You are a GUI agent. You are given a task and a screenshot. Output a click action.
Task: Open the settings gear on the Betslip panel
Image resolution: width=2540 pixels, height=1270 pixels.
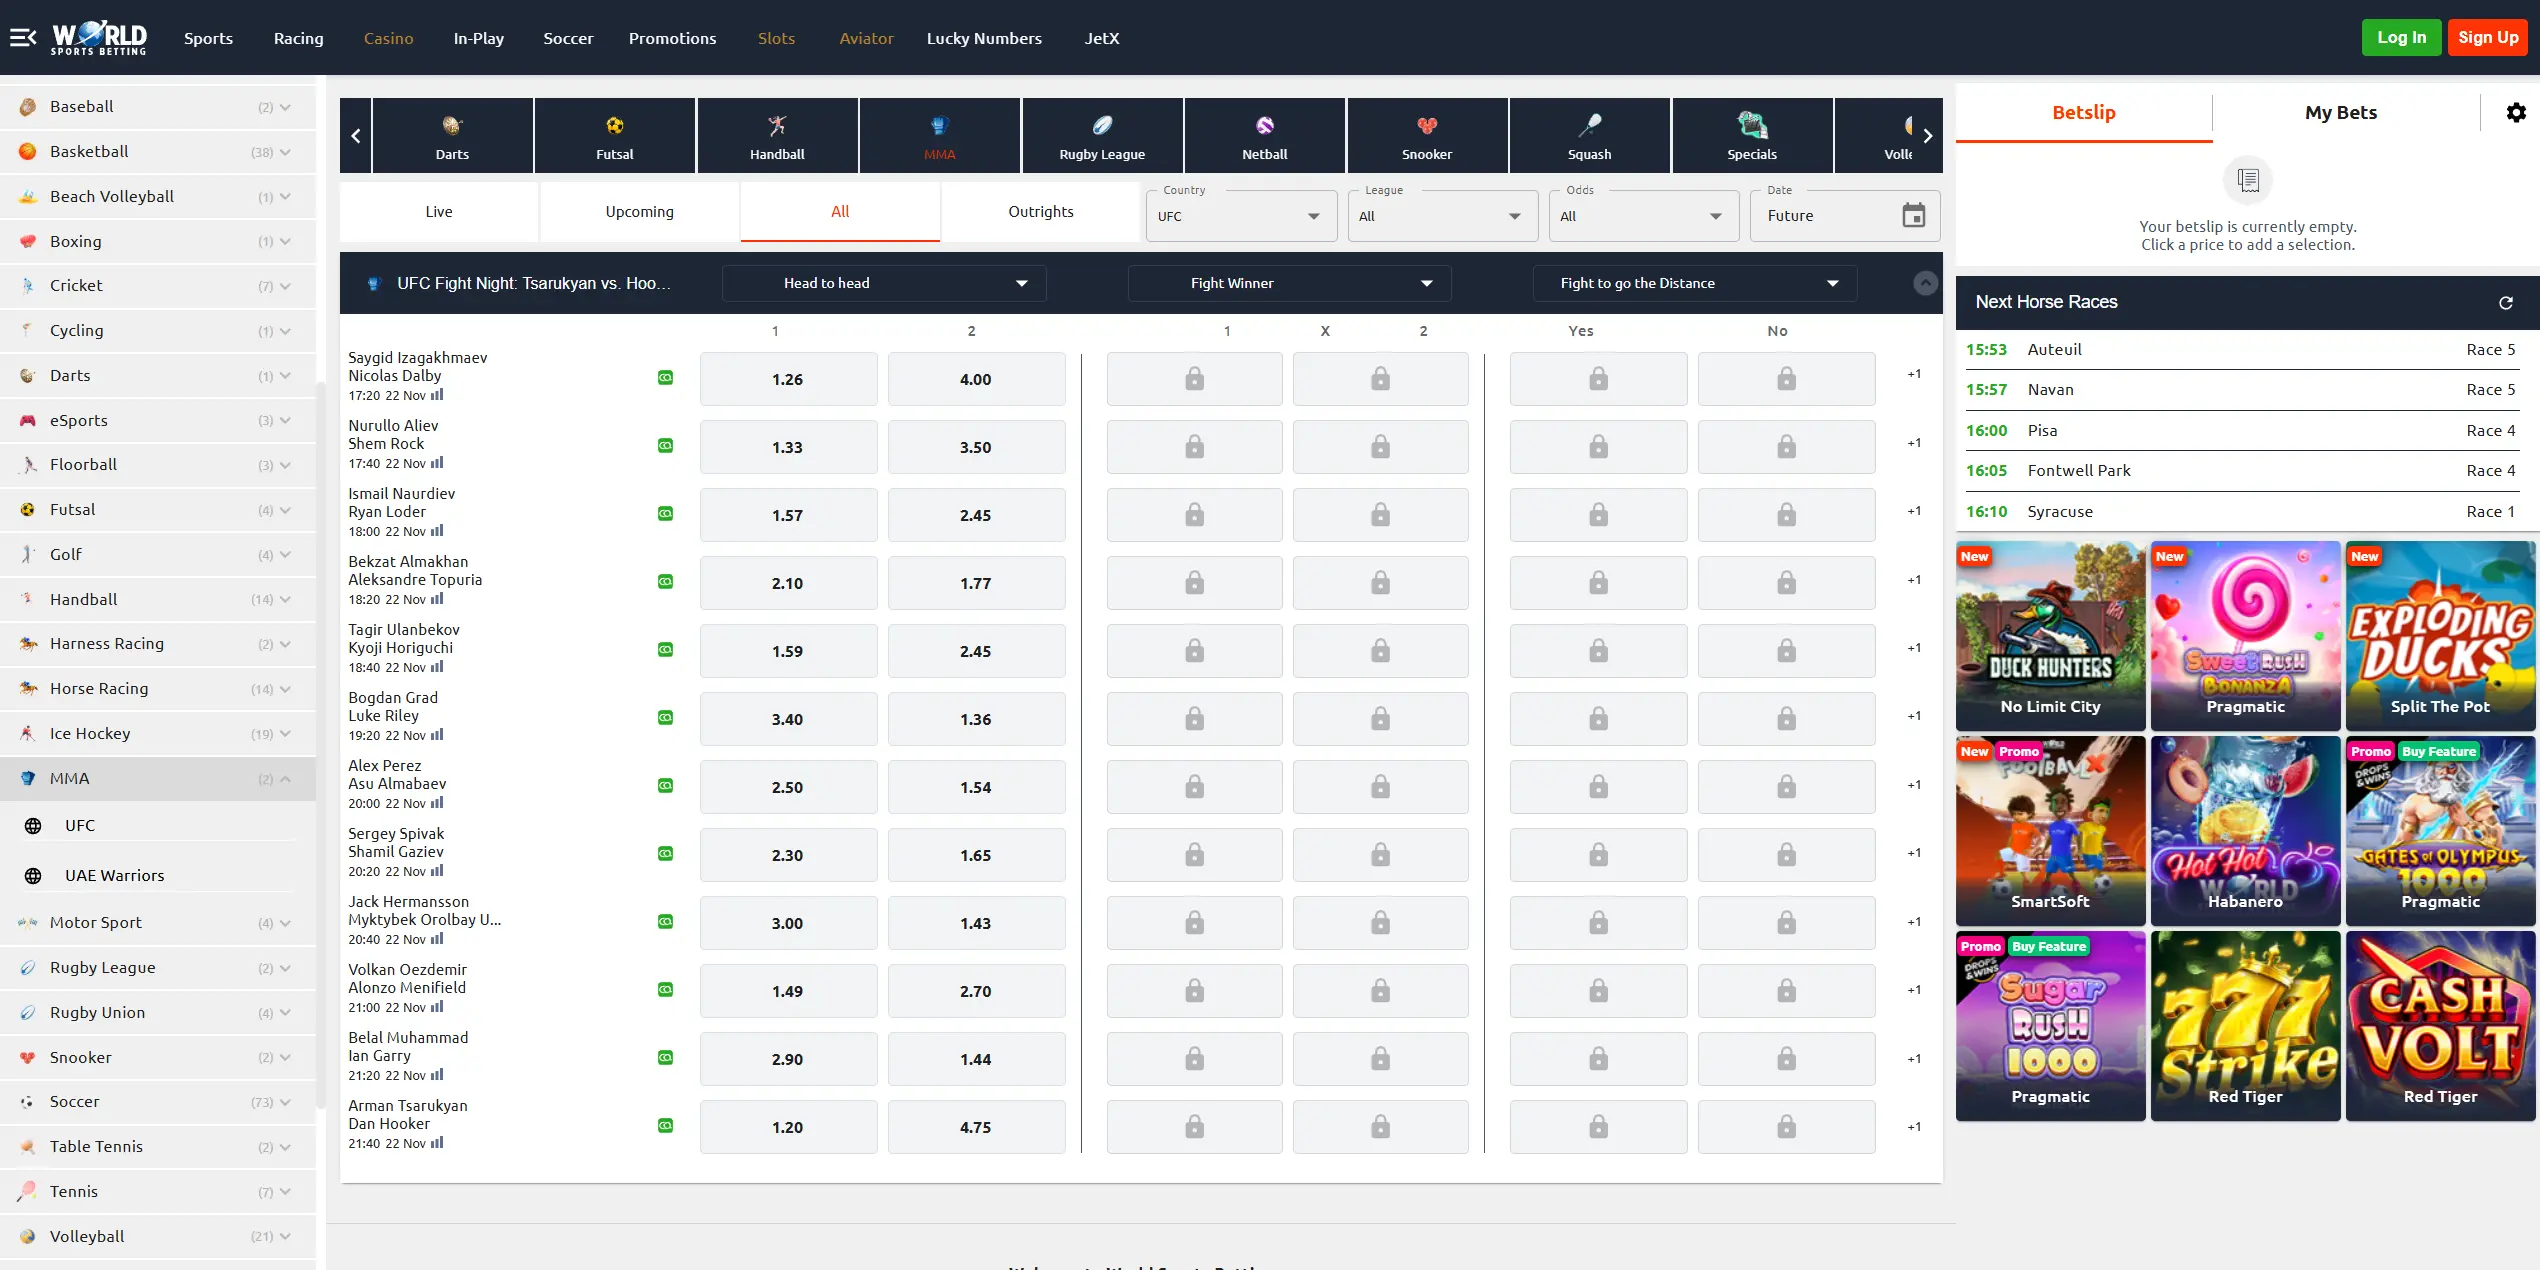[2517, 112]
